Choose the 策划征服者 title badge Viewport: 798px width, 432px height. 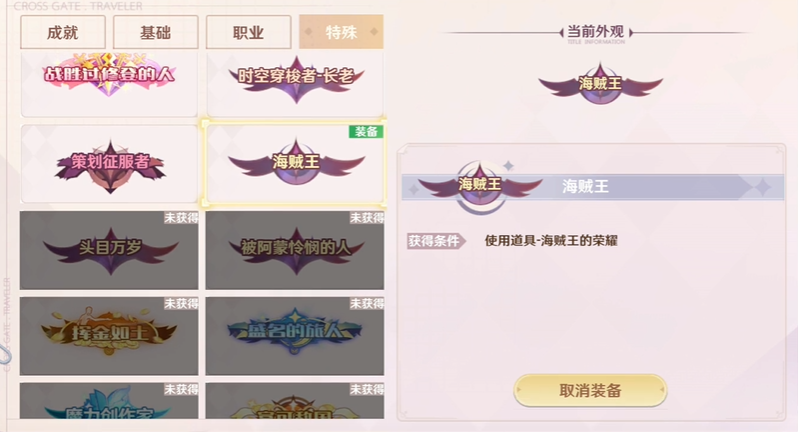click(x=109, y=164)
